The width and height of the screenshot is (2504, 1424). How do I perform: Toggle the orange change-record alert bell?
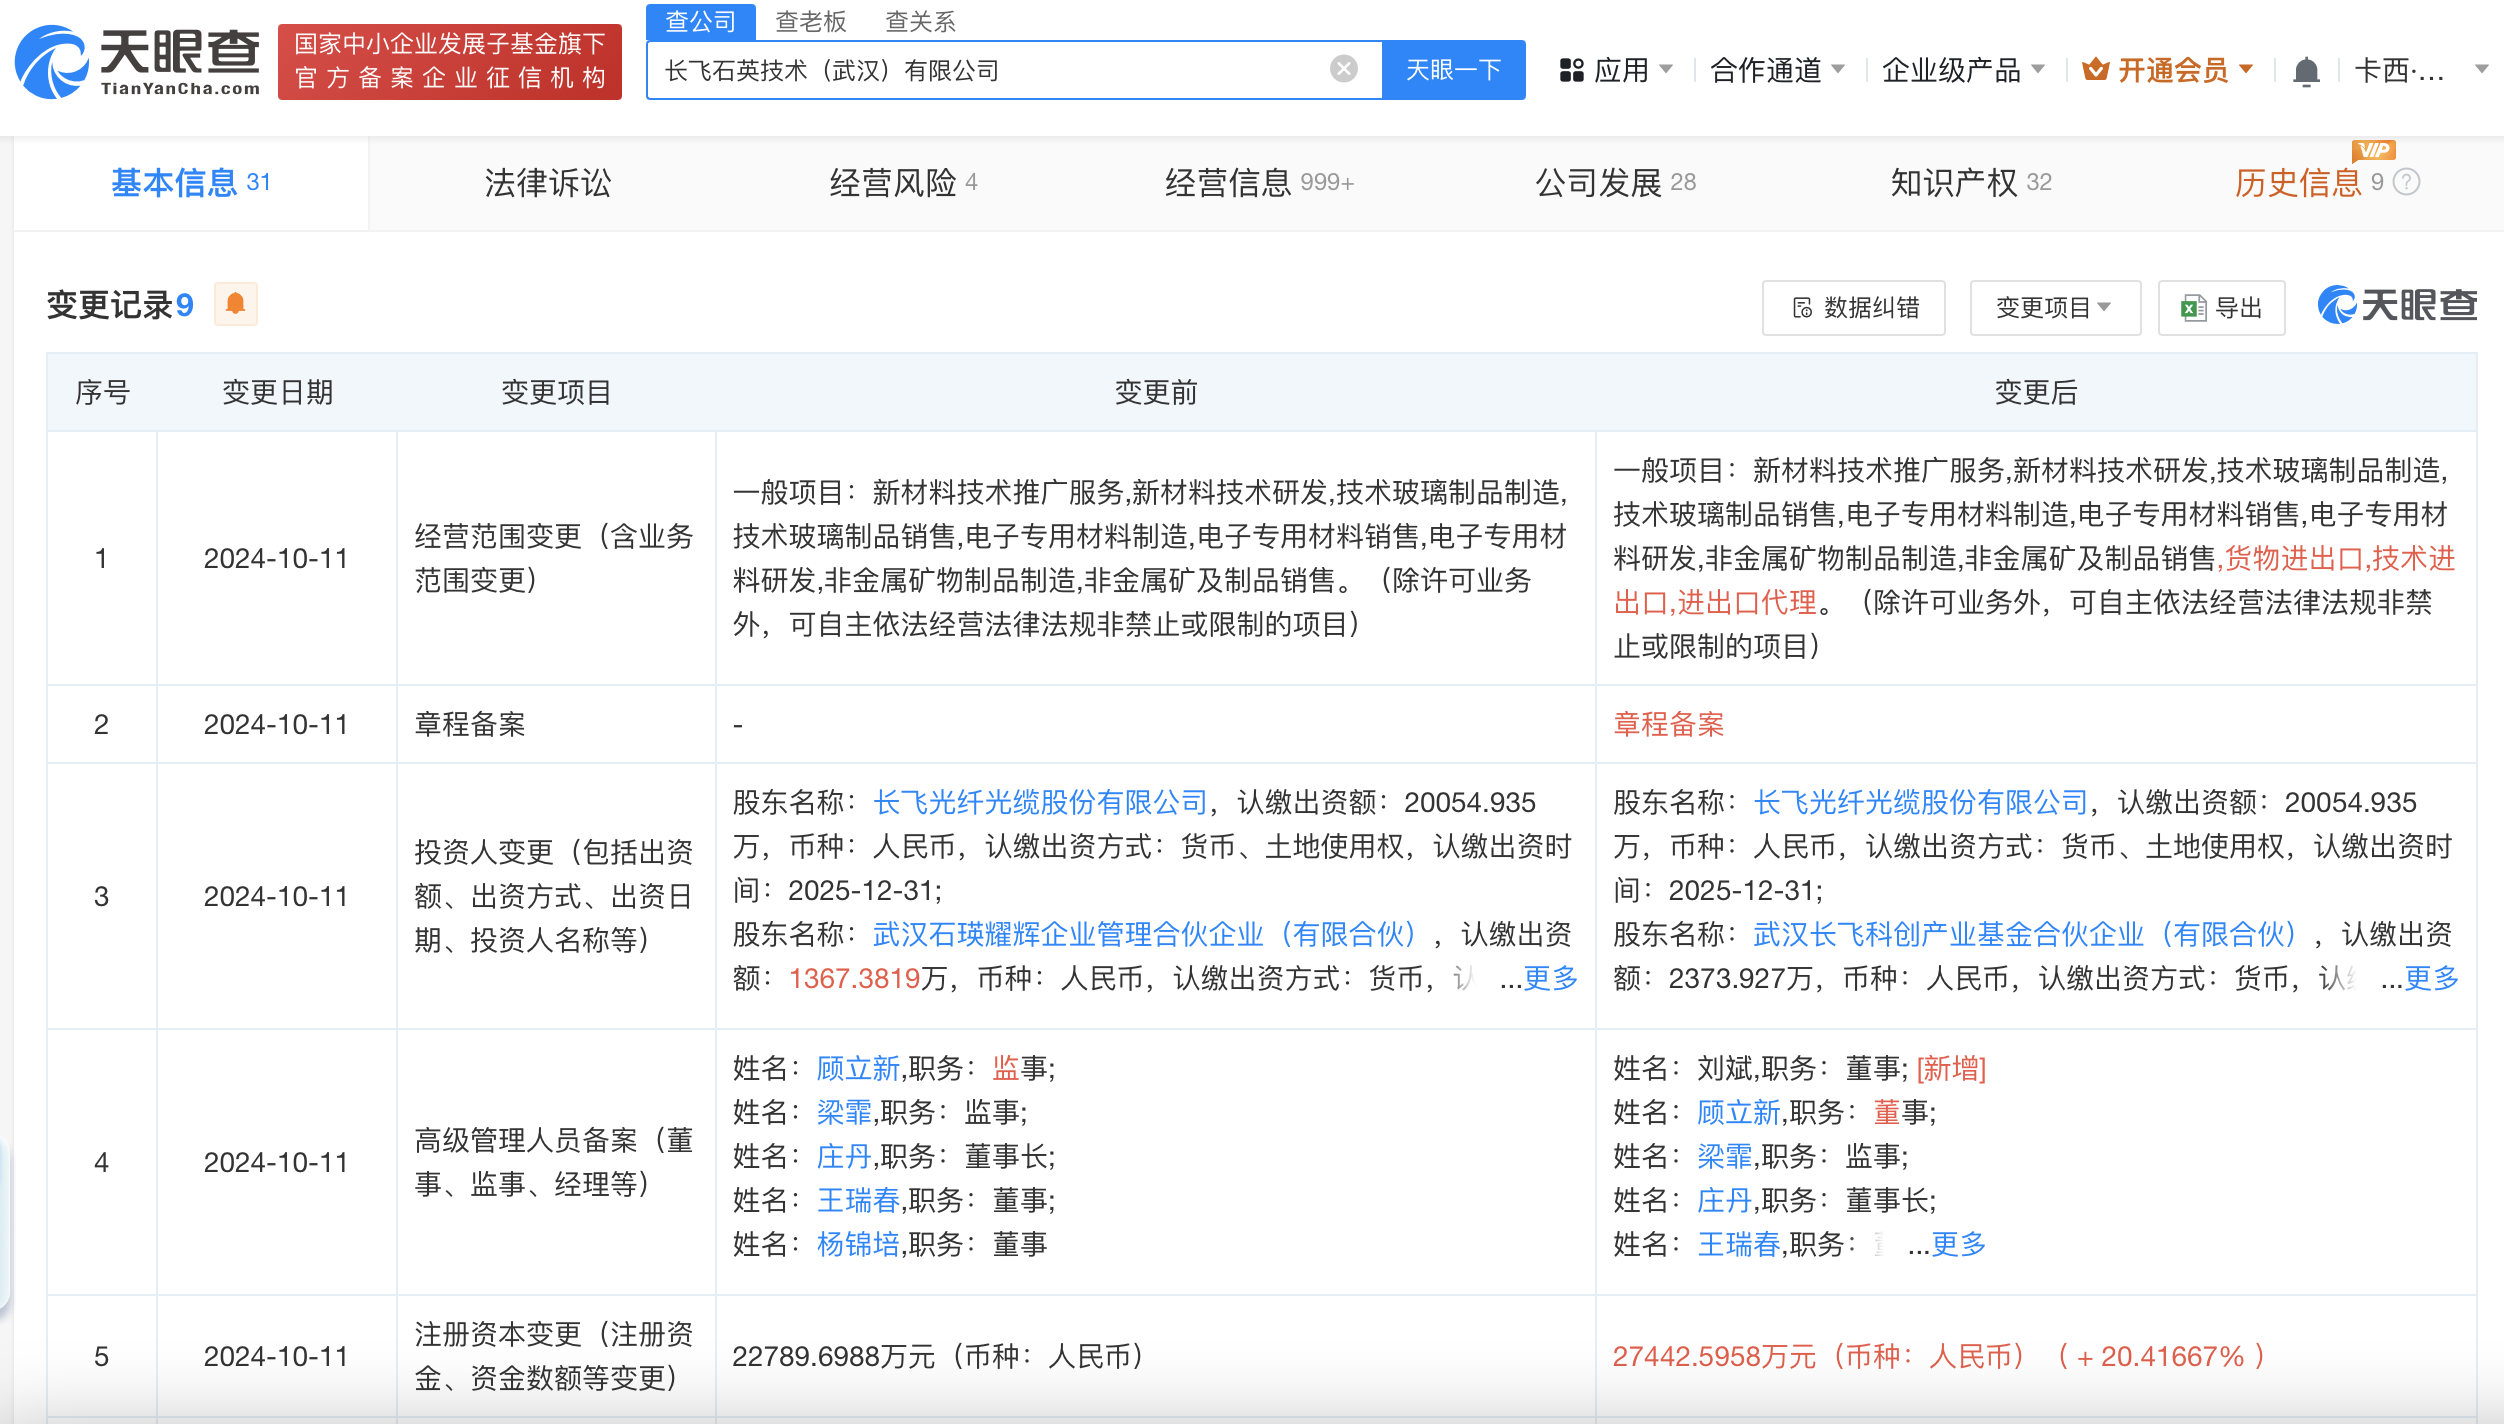(236, 304)
